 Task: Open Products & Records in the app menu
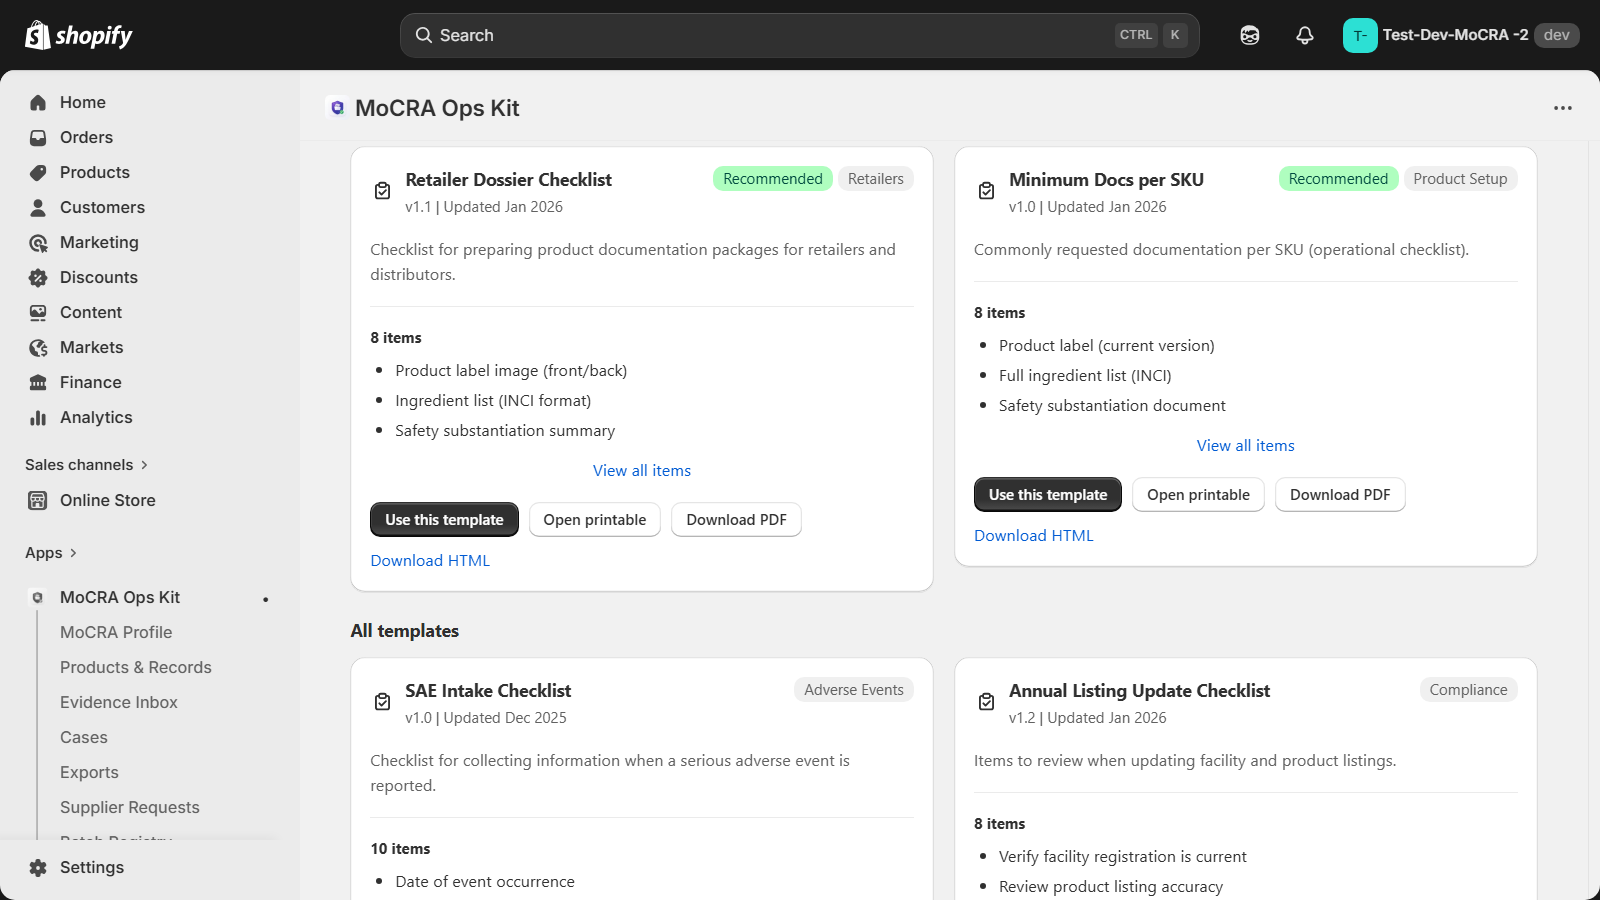[136, 667]
